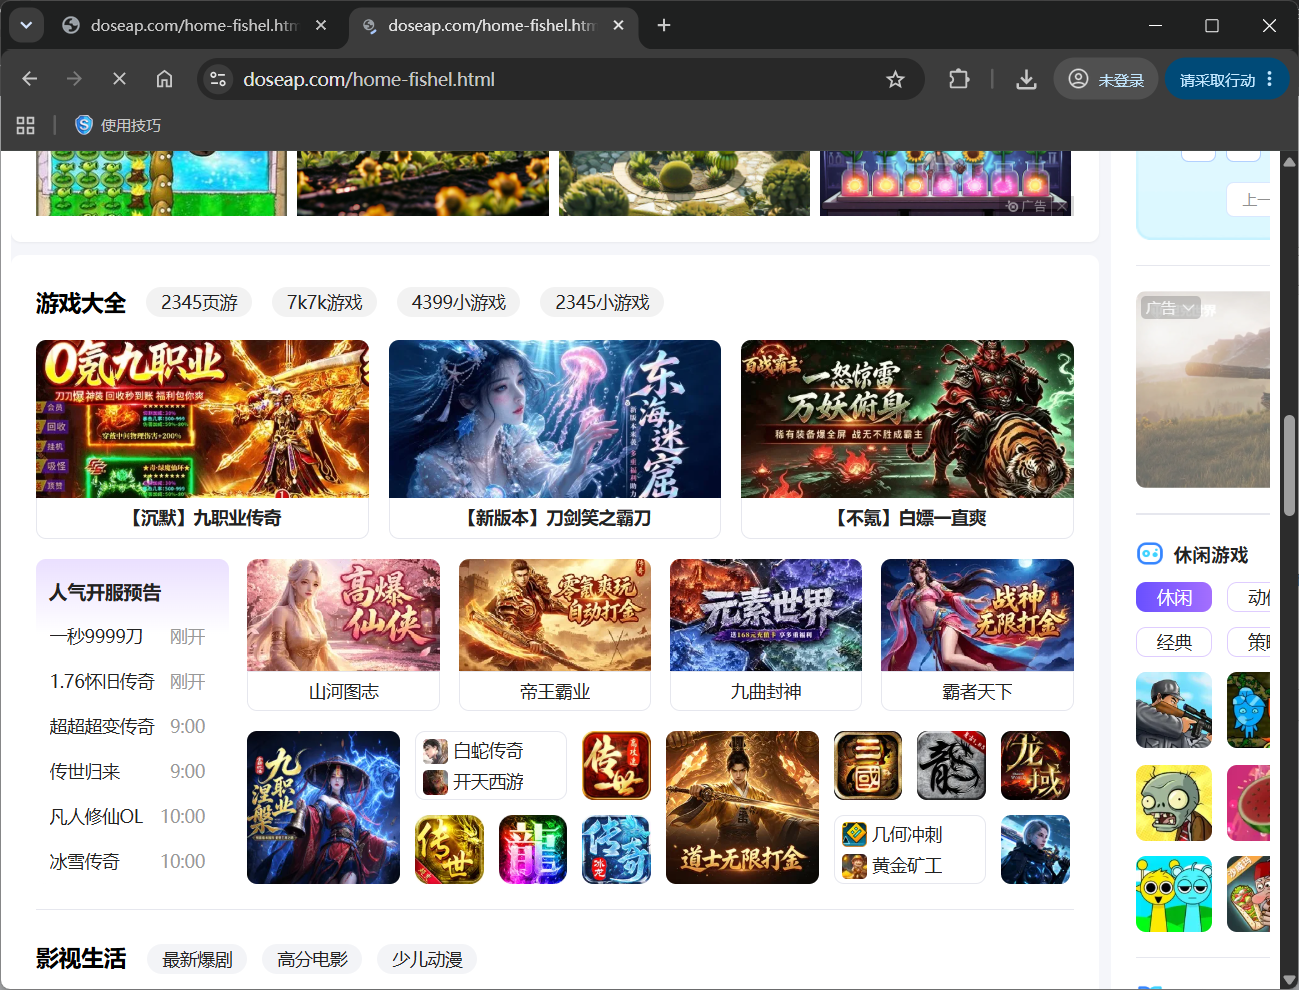Expand the tab search dropdown
The width and height of the screenshot is (1299, 990).
(26, 25)
